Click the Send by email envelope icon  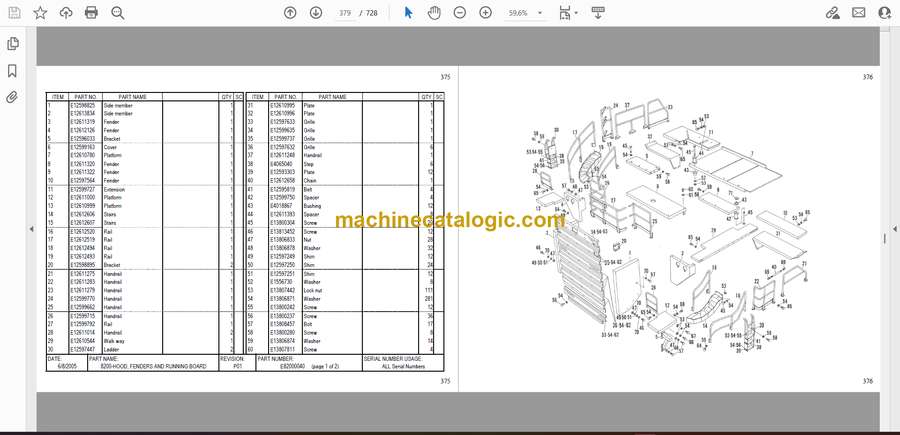859,13
